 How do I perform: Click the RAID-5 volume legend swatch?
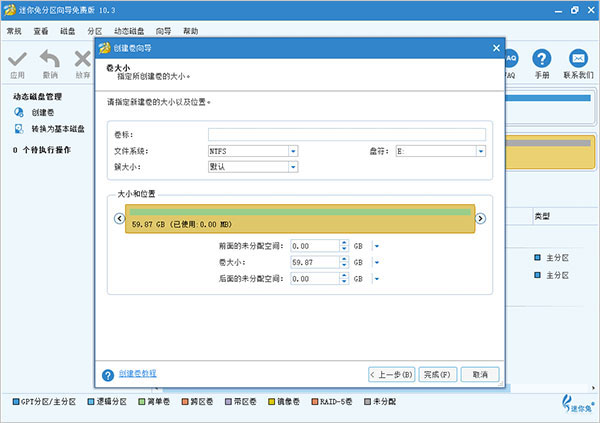tap(315, 402)
